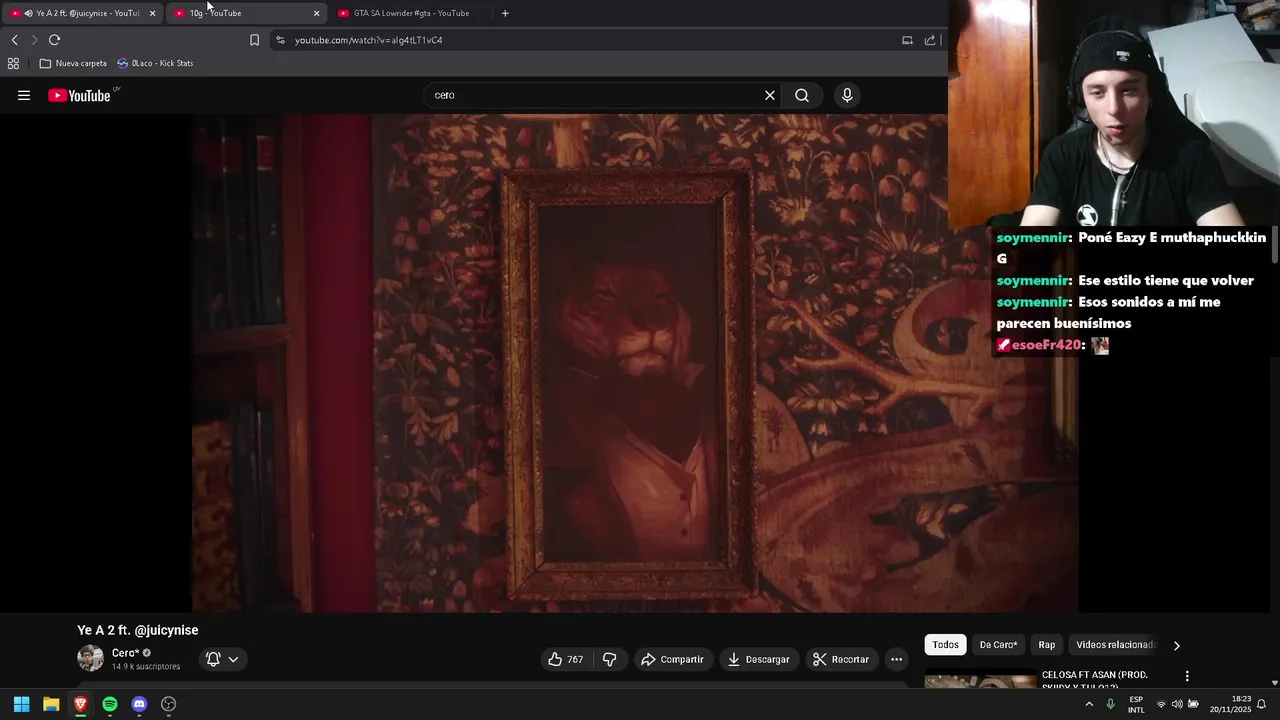Viewport: 1280px width, 720px height.
Task: Select the Videos relacionados filter chip
Action: coord(1115,645)
